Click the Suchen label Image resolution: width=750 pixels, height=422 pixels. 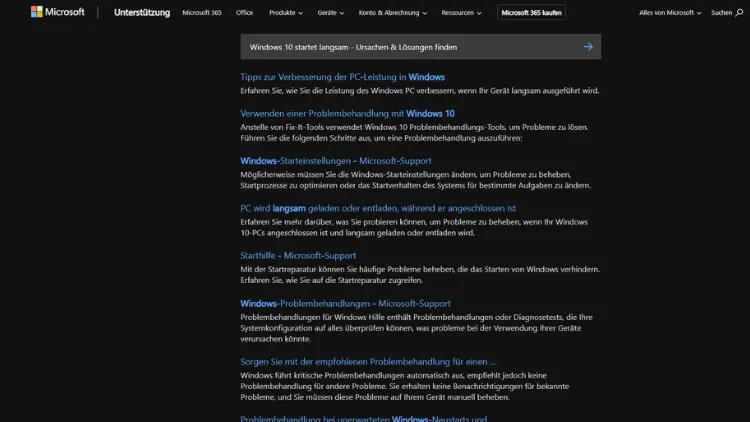721,12
